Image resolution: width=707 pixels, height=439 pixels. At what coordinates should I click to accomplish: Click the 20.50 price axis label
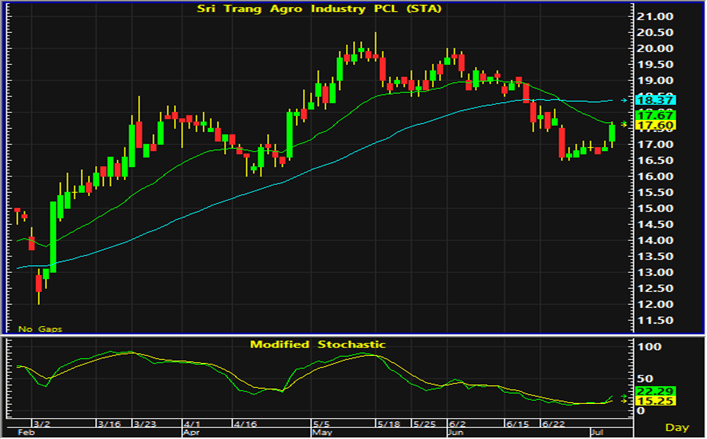(654, 32)
